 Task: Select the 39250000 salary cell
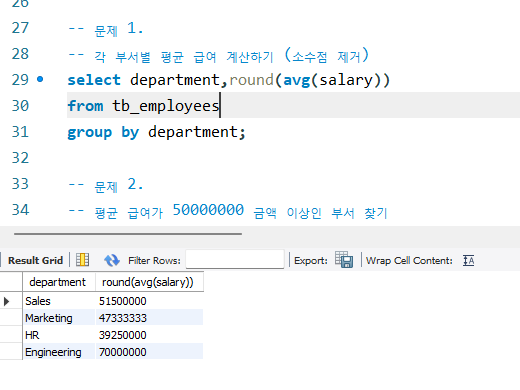(x=149, y=335)
